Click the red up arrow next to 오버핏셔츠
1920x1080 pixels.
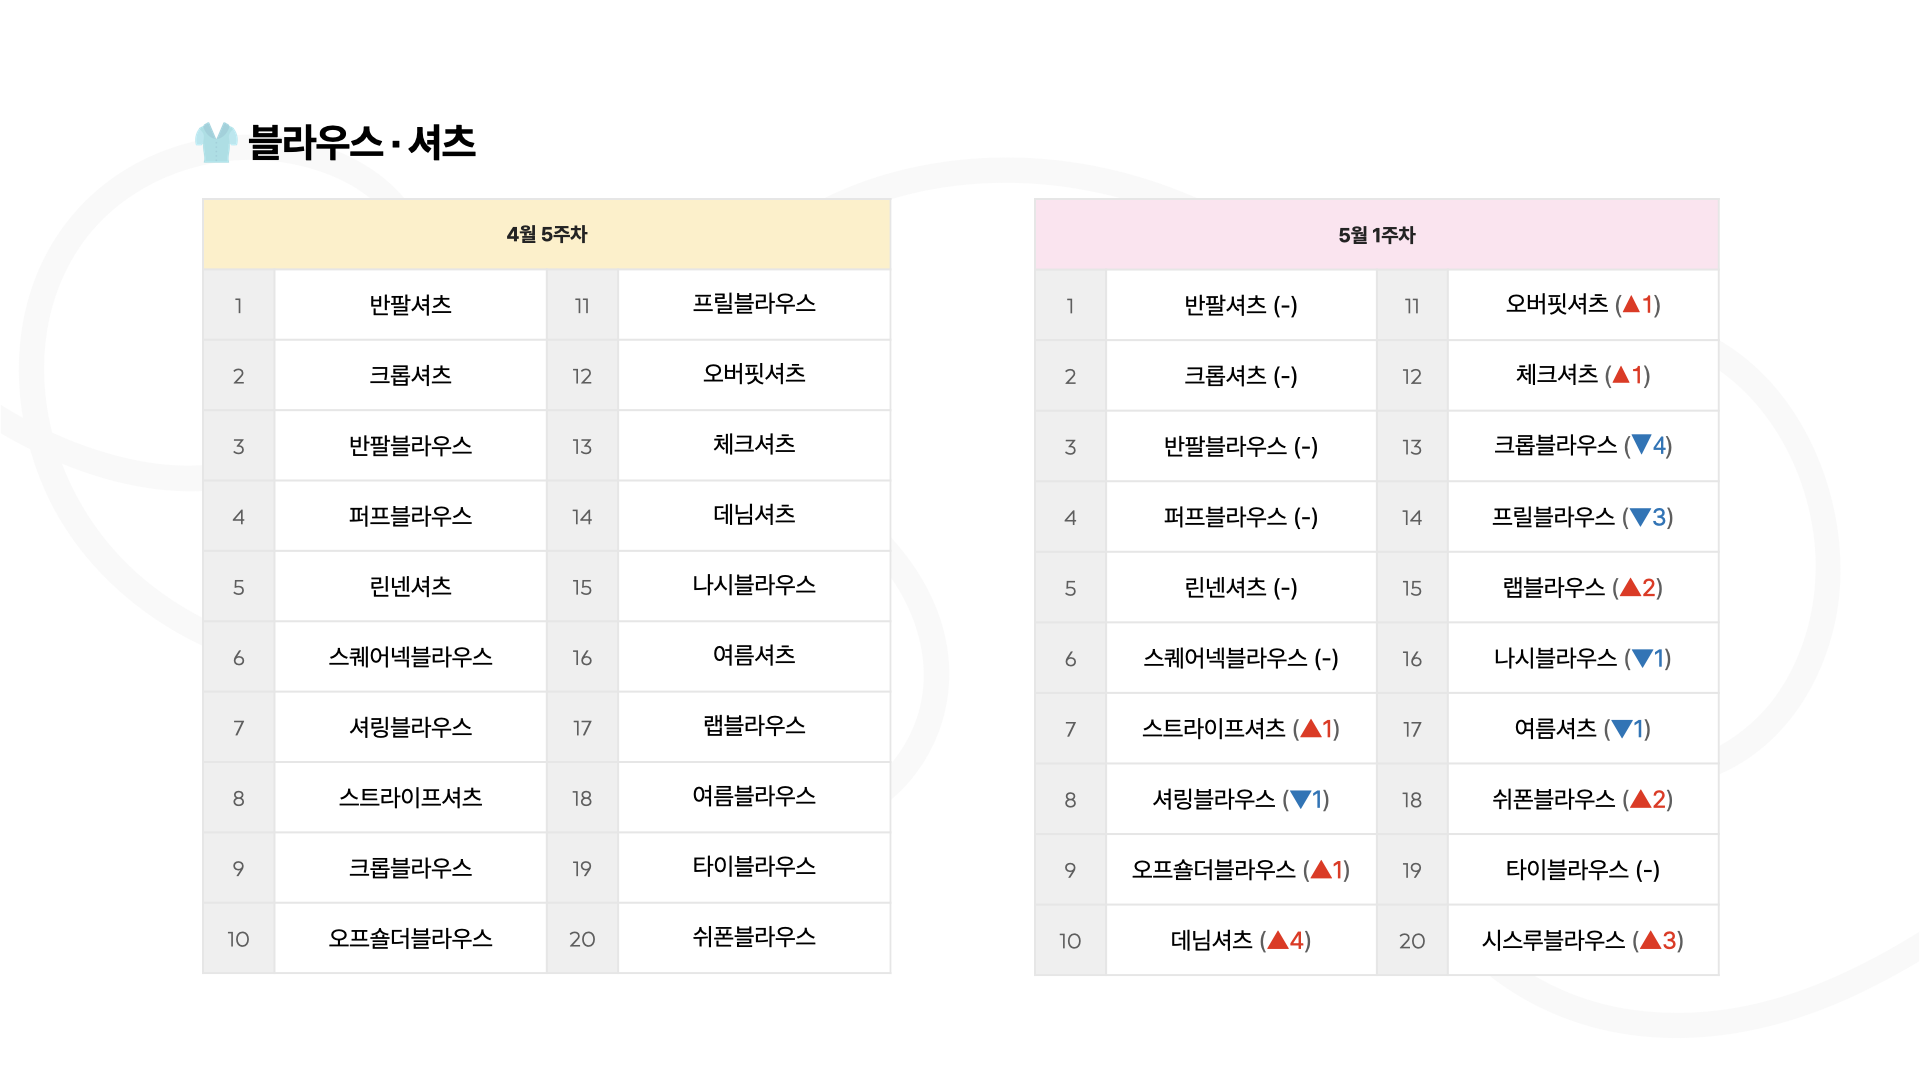[x=1631, y=304]
